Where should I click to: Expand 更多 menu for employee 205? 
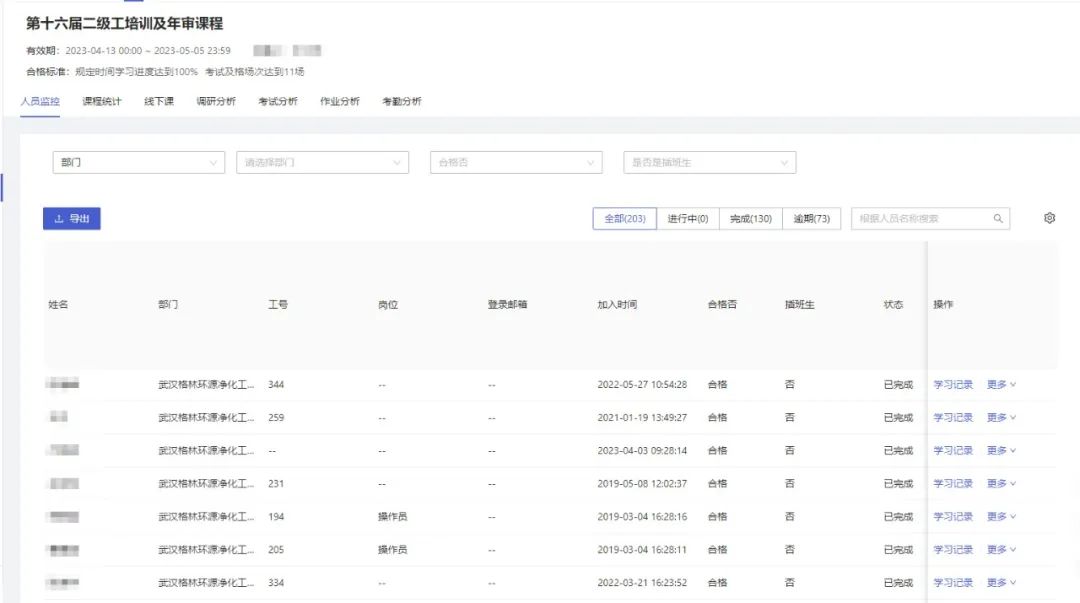[x=1001, y=550]
